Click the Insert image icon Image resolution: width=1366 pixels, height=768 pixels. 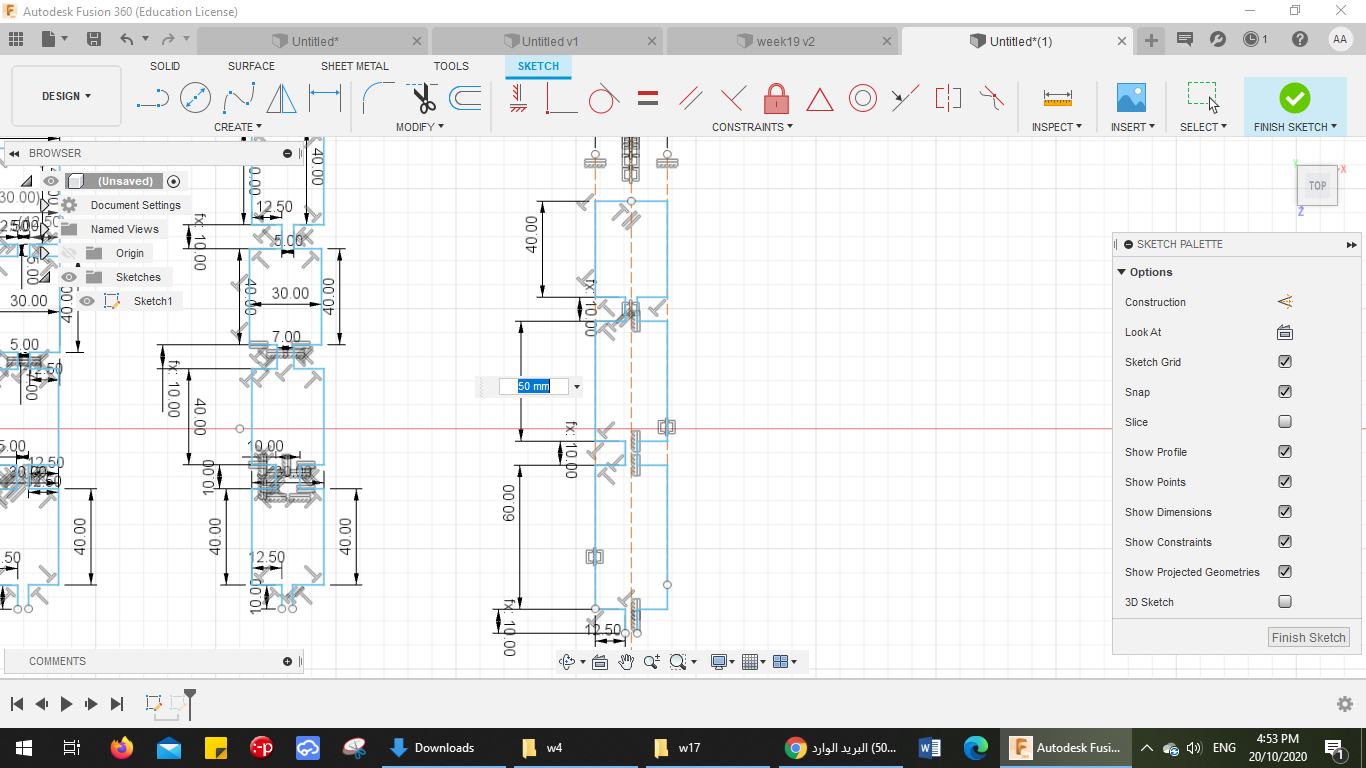click(x=1131, y=98)
